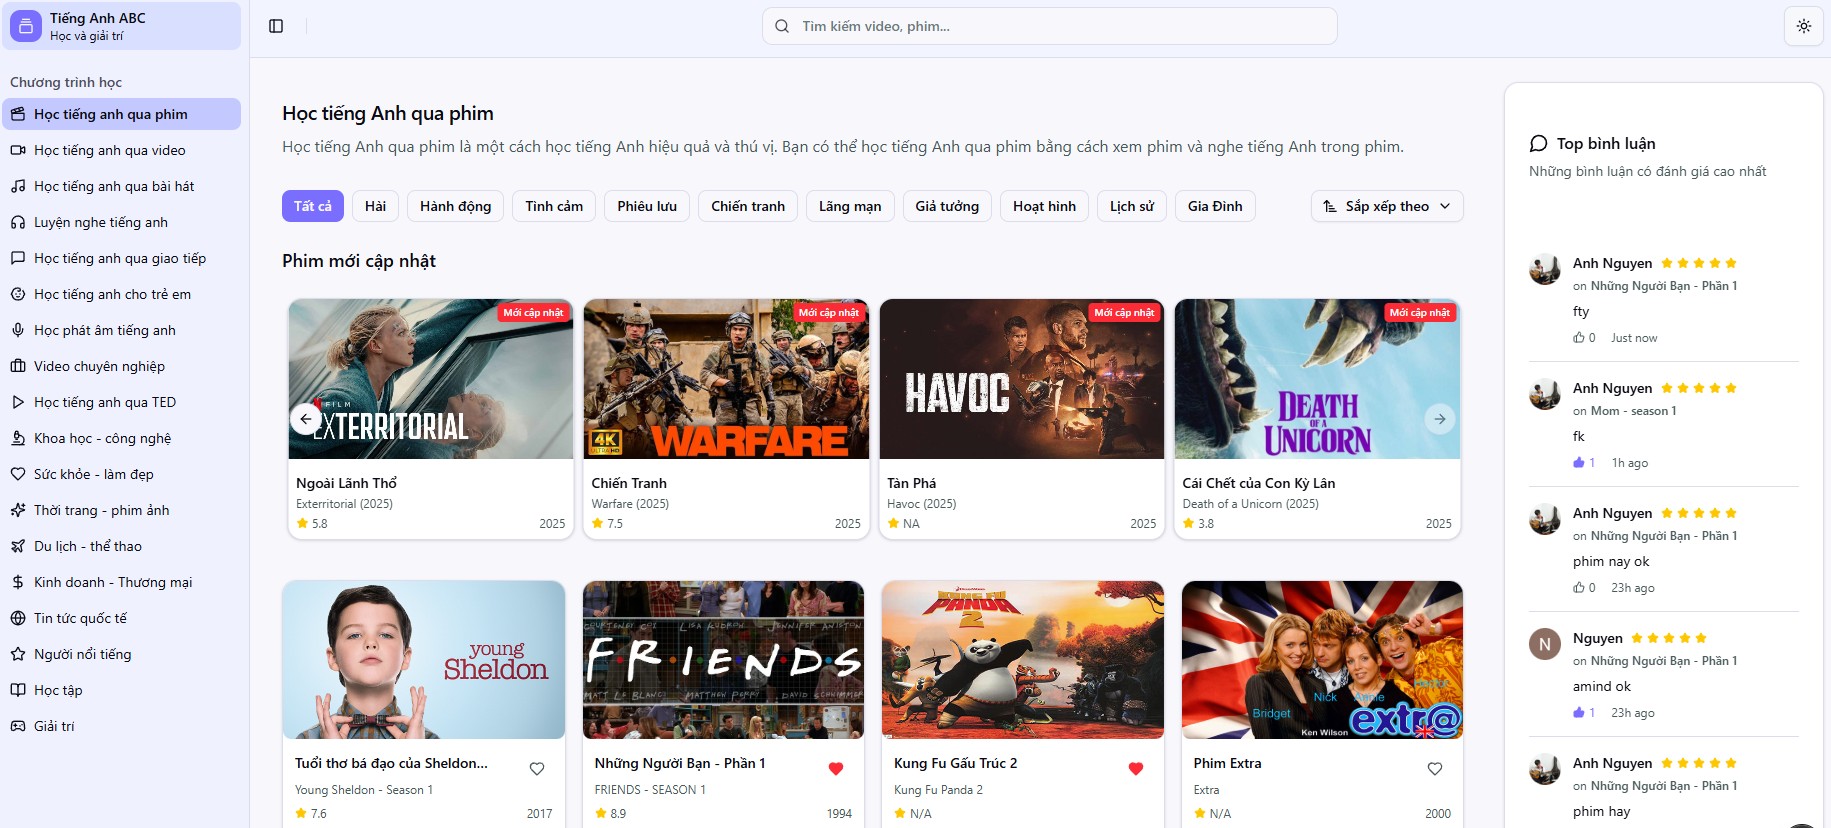This screenshot has width=1831, height=828.
Task: Click Video chuyên nghiệp icon
Action: coord(18,366)
